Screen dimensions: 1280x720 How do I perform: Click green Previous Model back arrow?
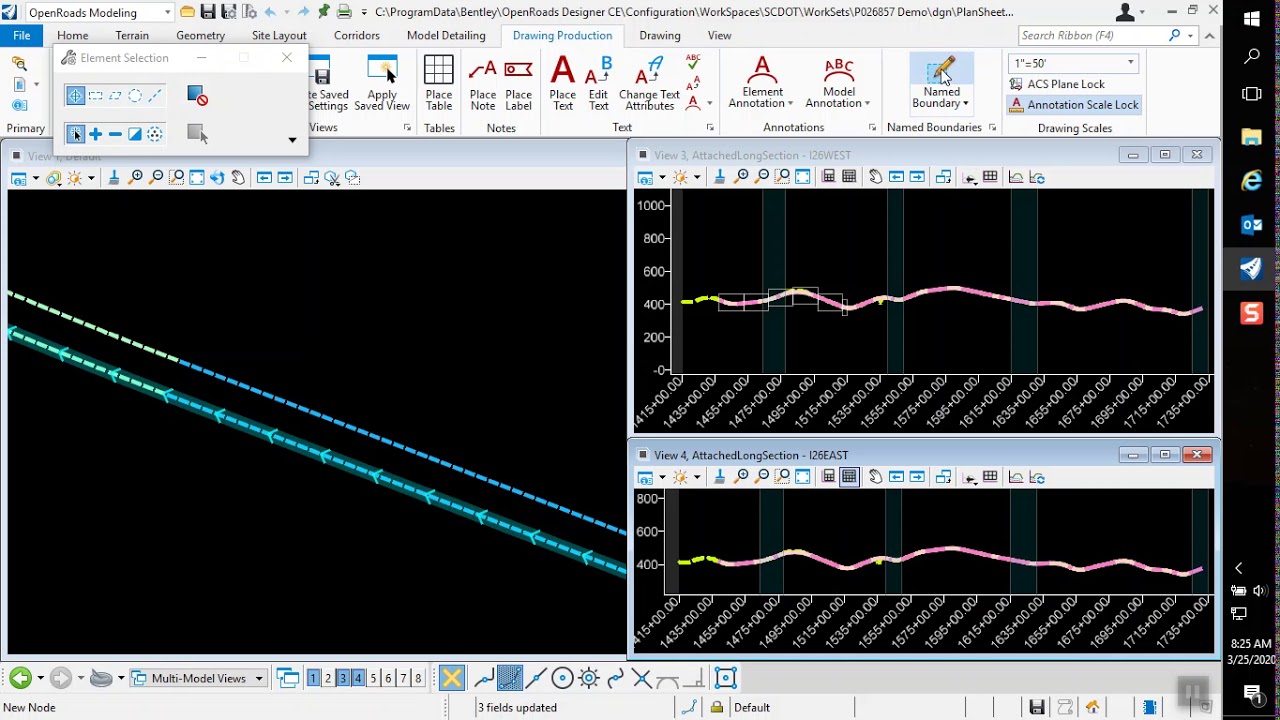[20, 678]
